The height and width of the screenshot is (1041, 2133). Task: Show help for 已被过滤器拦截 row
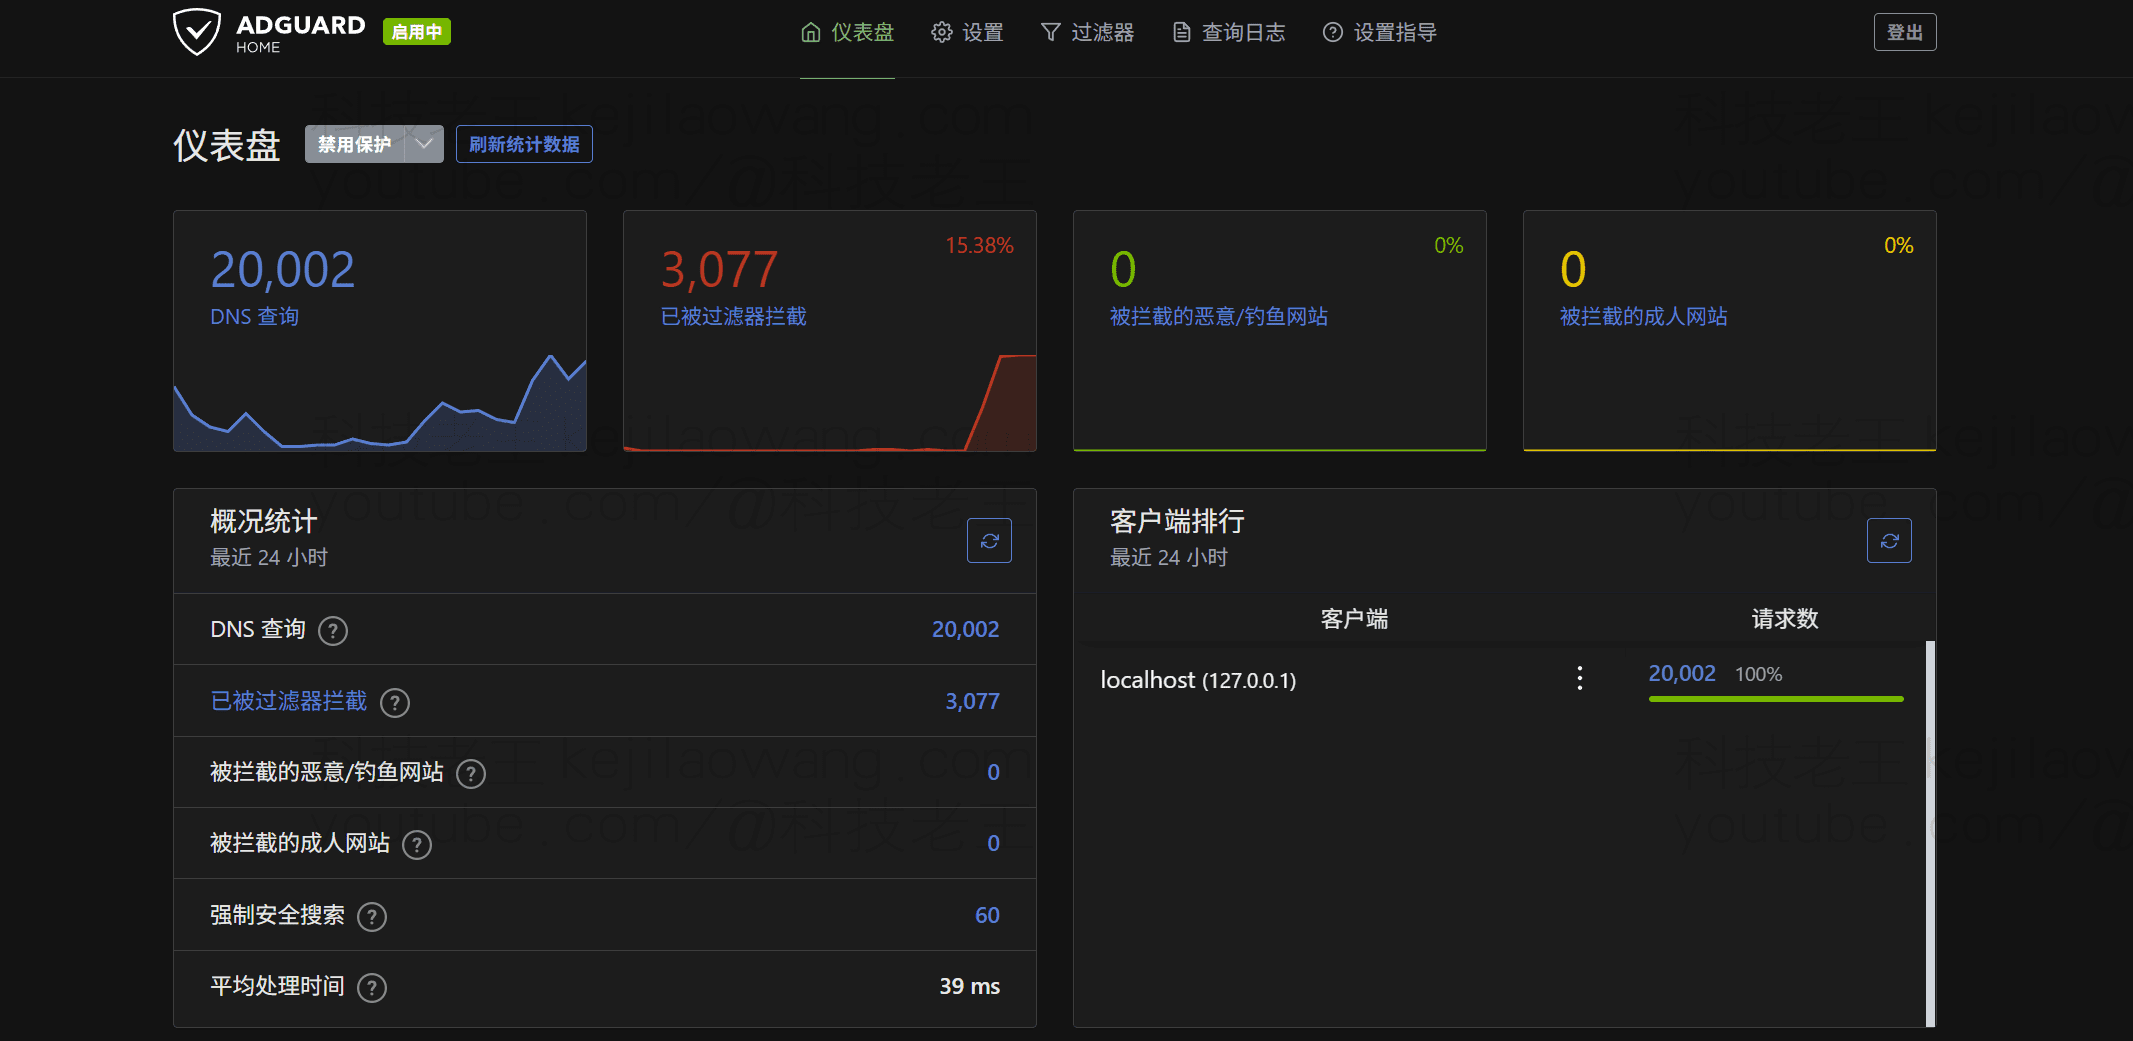pyautogui.click(x=395, y=703)
